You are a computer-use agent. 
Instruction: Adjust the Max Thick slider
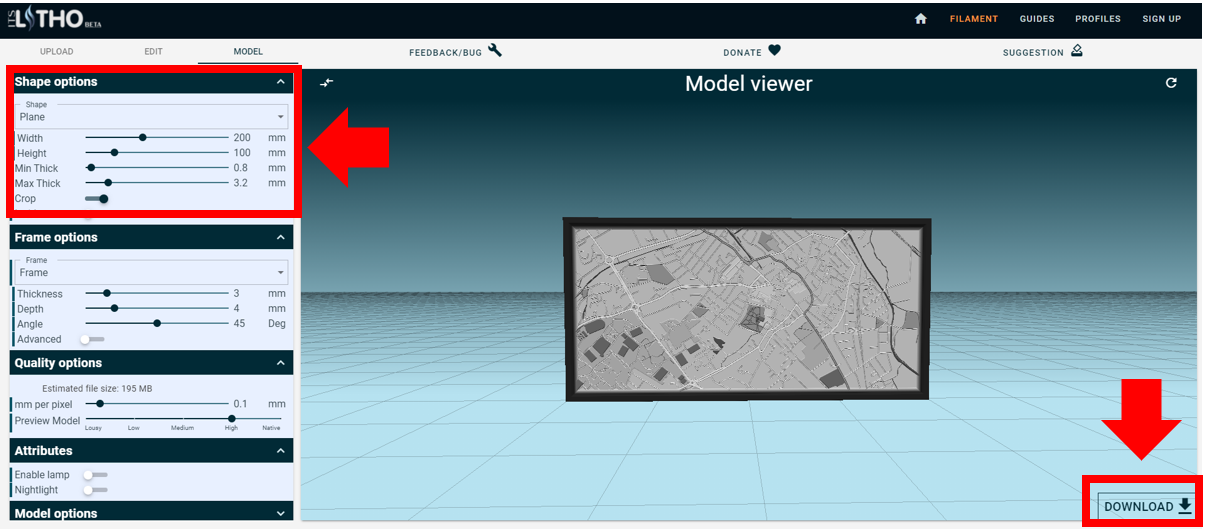tap(157, 183)
